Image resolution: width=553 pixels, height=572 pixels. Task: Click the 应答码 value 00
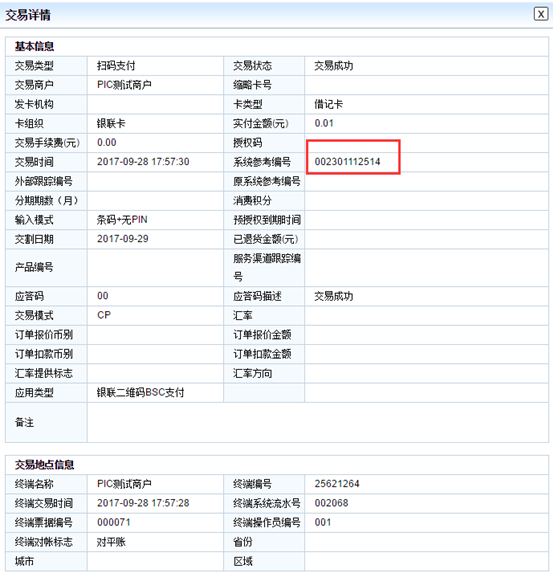(103, 296)
